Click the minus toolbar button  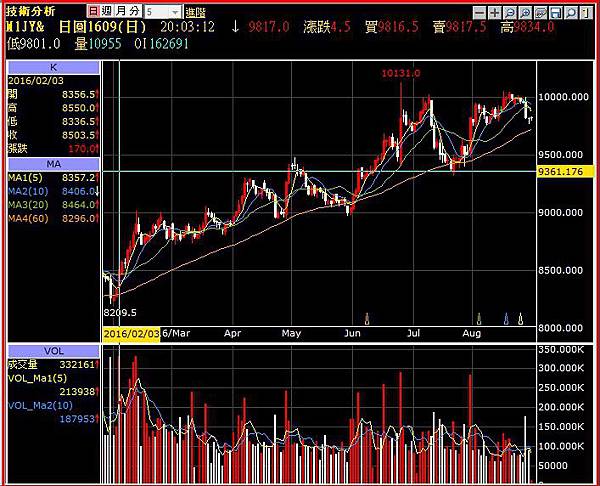479,12
